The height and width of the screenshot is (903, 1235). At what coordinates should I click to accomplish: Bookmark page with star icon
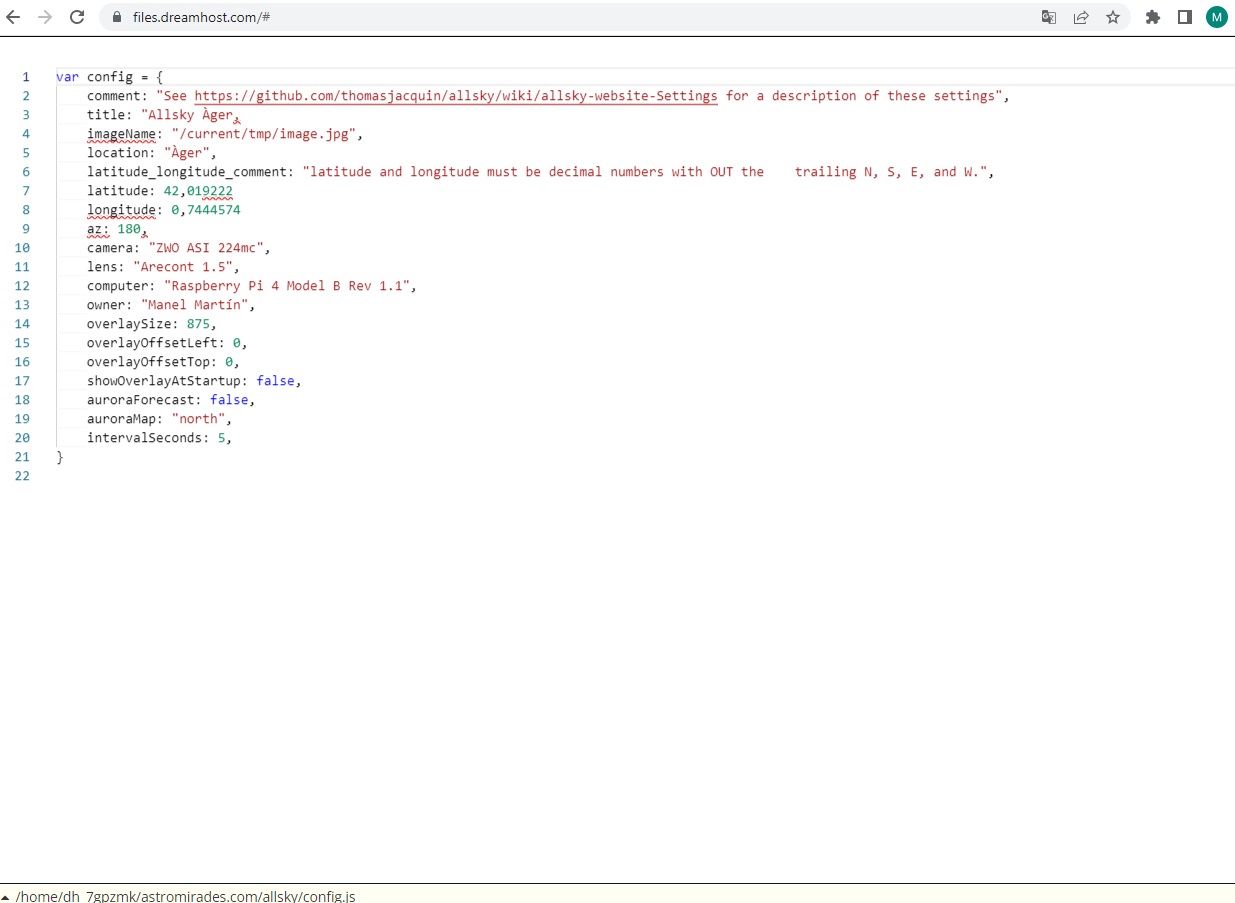click(x=1113, y=17)
